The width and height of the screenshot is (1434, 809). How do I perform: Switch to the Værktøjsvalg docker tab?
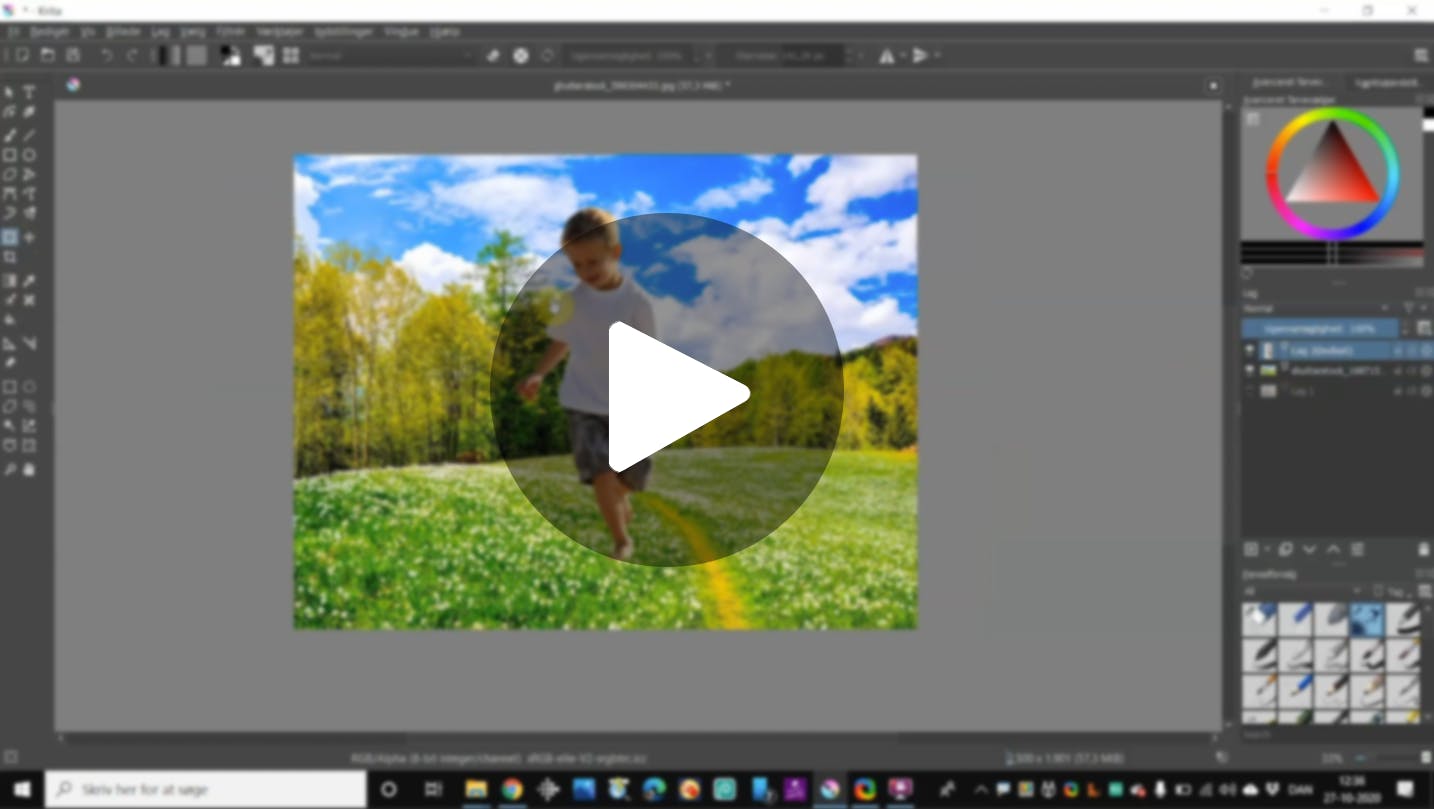click(1386, 83)
